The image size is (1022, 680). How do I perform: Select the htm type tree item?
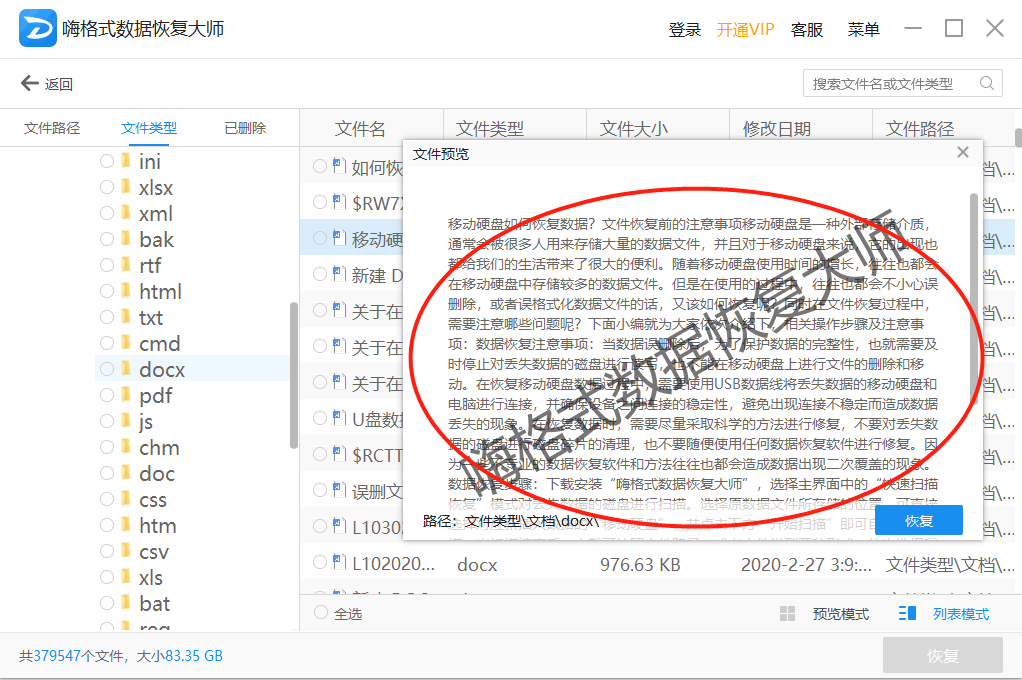pos(158,525)
